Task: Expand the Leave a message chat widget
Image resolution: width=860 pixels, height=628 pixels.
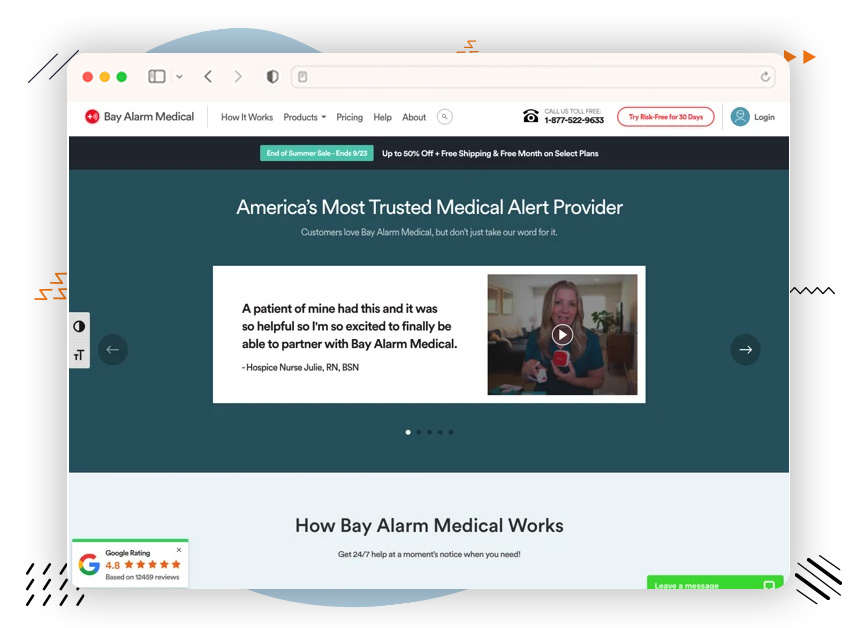Action: click(x=714, y=585)
